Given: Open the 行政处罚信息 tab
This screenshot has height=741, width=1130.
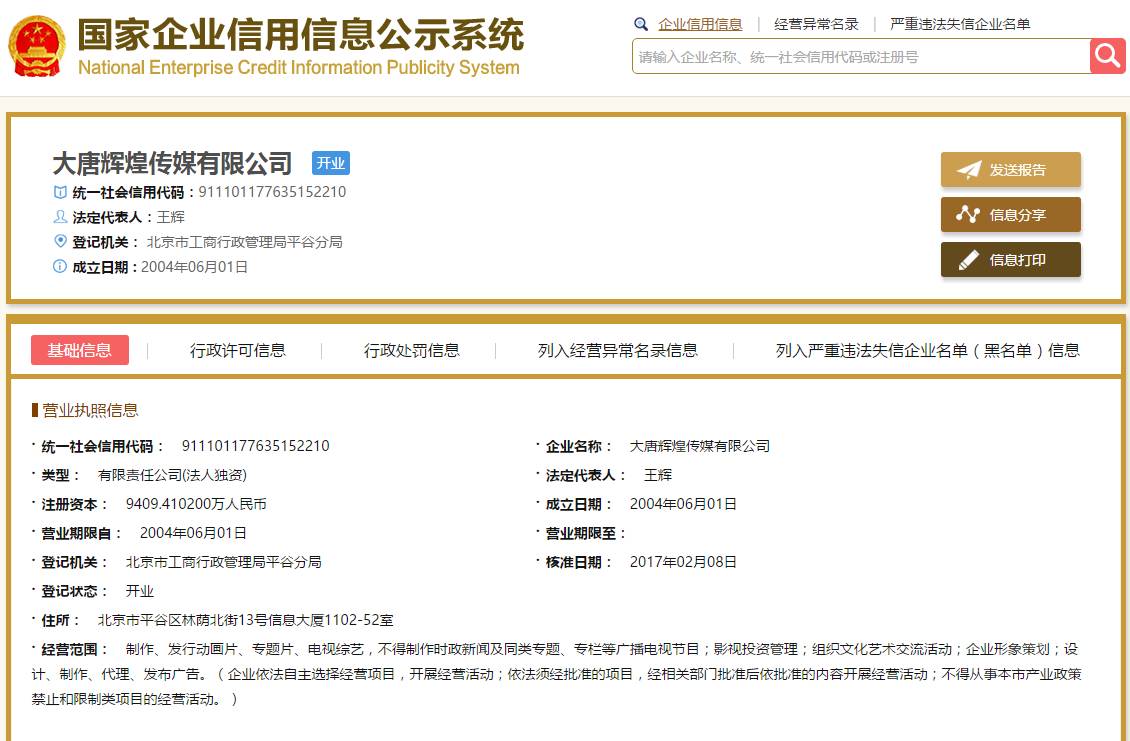Looking at the screenshot, I should click(x=411, y=350).
